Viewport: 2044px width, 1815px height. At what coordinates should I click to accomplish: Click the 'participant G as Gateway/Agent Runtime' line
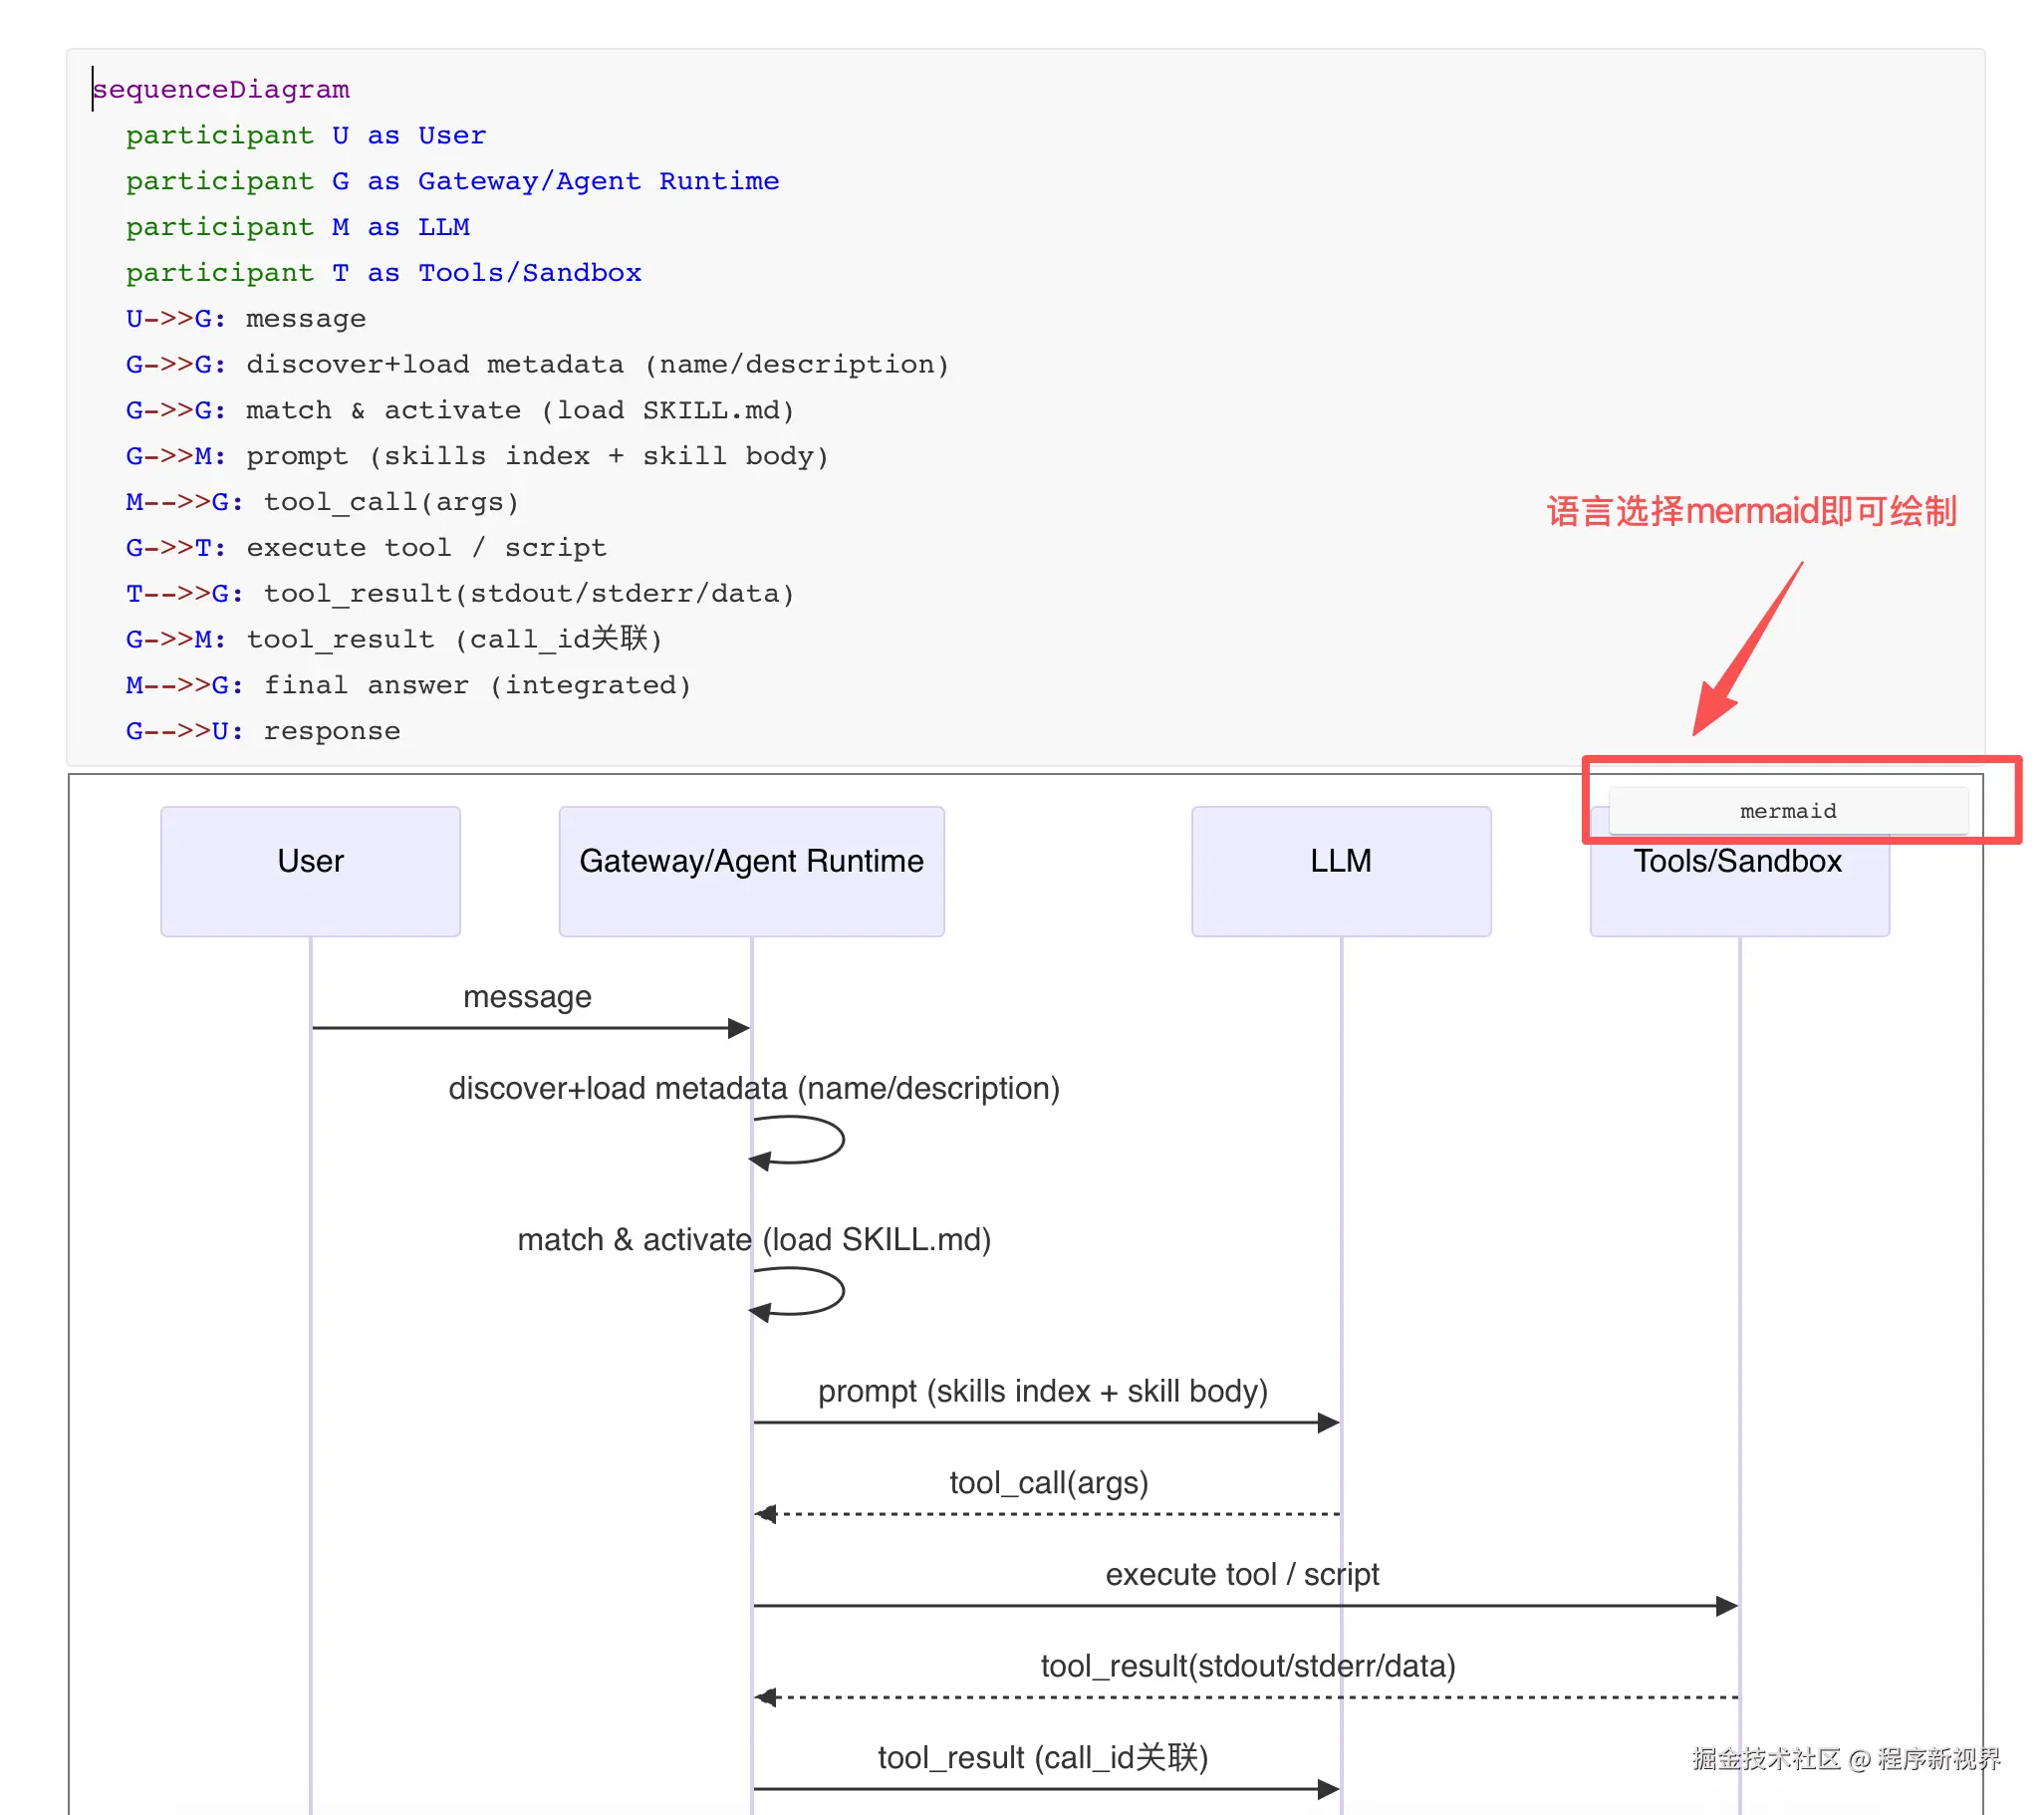click(x=452, y=181)
